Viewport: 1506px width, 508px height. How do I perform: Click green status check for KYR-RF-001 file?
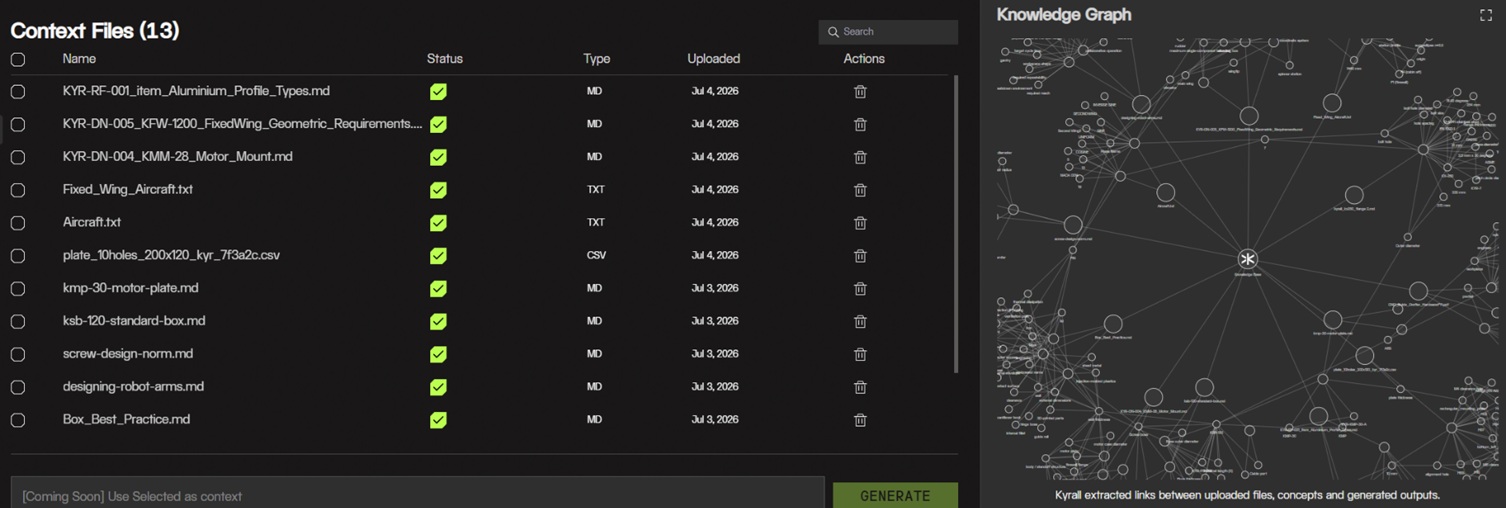point(438,91)
